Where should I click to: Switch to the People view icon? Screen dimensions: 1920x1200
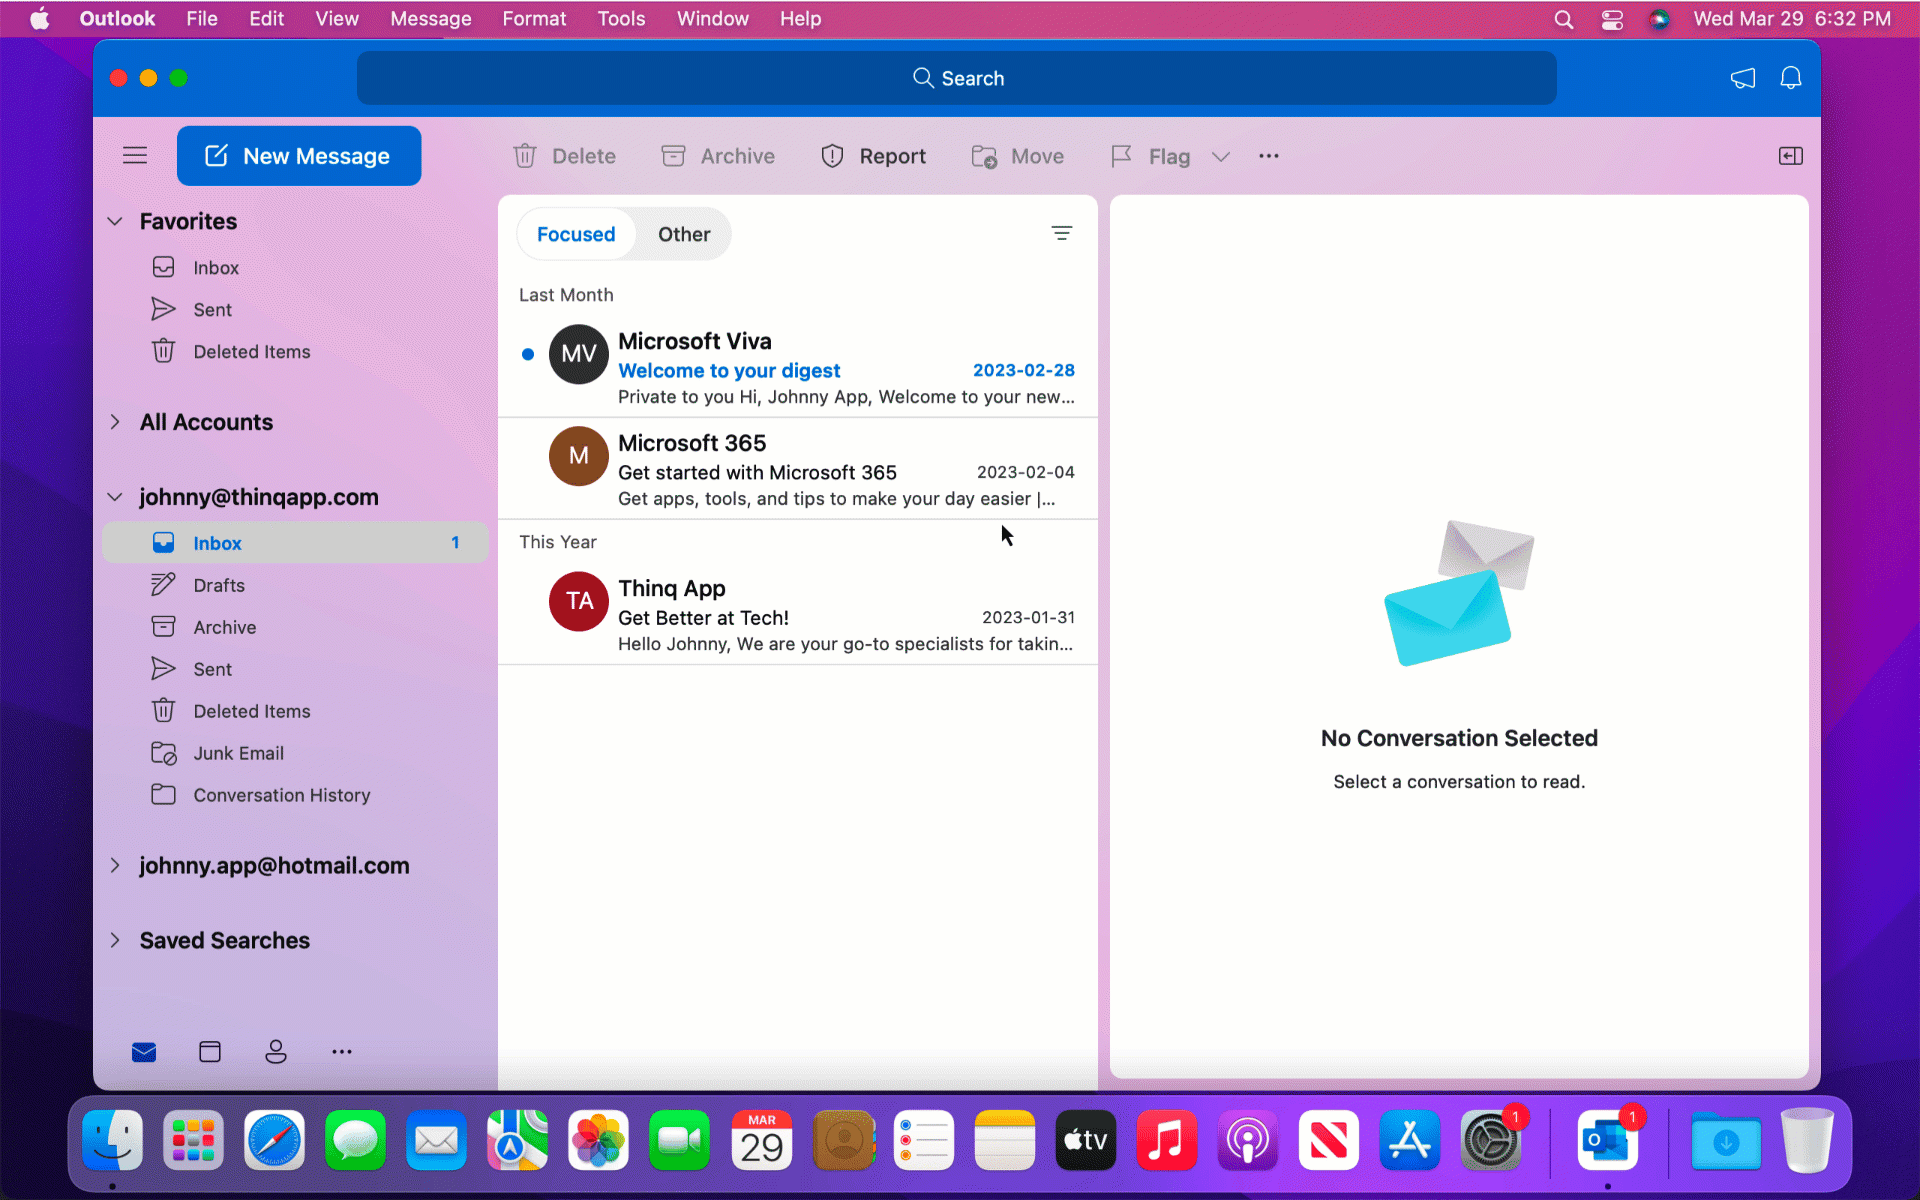[x=276, y=1051]
